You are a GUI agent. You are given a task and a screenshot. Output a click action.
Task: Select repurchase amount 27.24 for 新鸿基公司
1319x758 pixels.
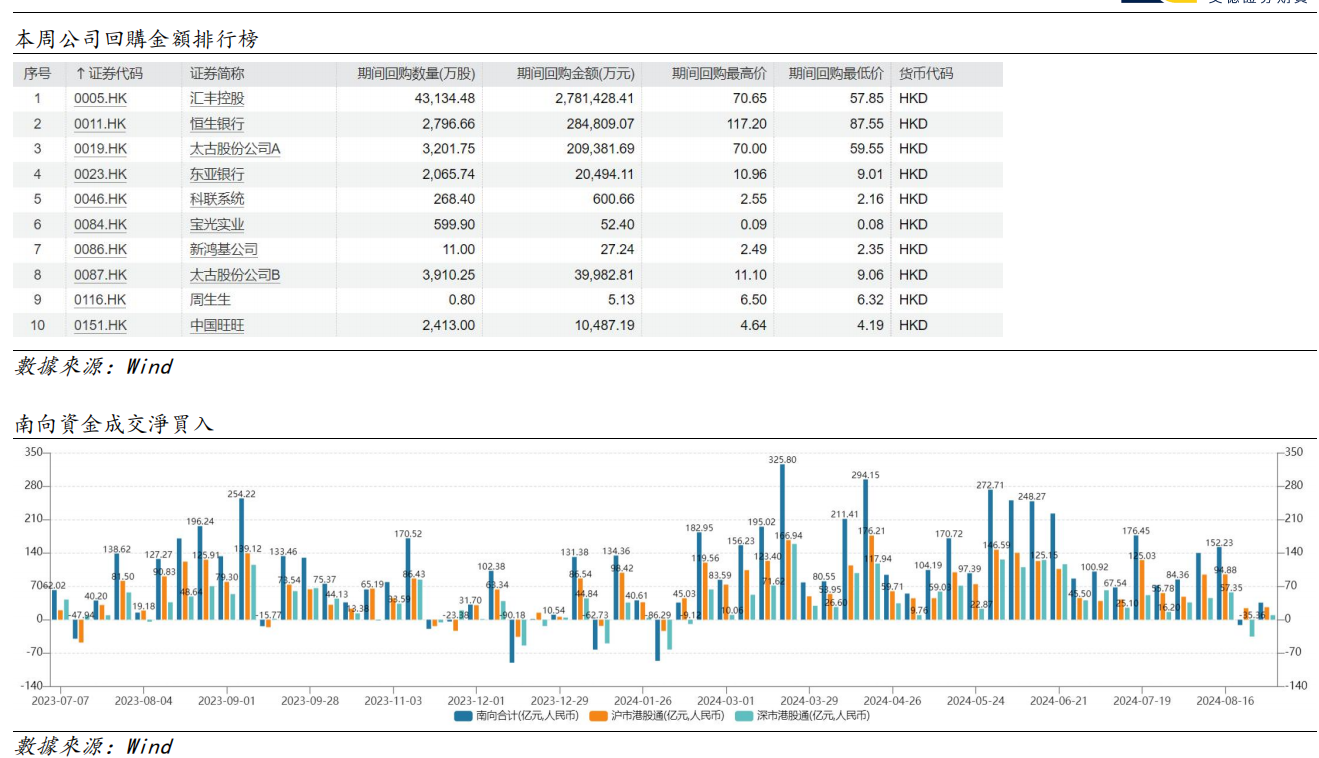pyautogui.click(x=617, y=250)
